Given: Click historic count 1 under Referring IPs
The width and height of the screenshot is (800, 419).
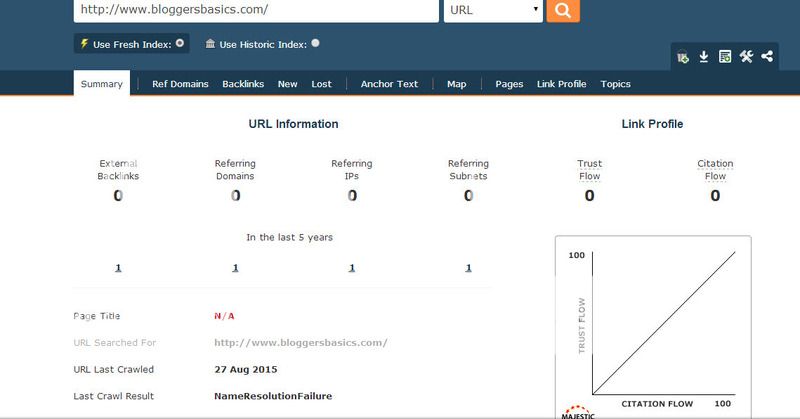Looking at the screenshot, I should coord(352,267).
